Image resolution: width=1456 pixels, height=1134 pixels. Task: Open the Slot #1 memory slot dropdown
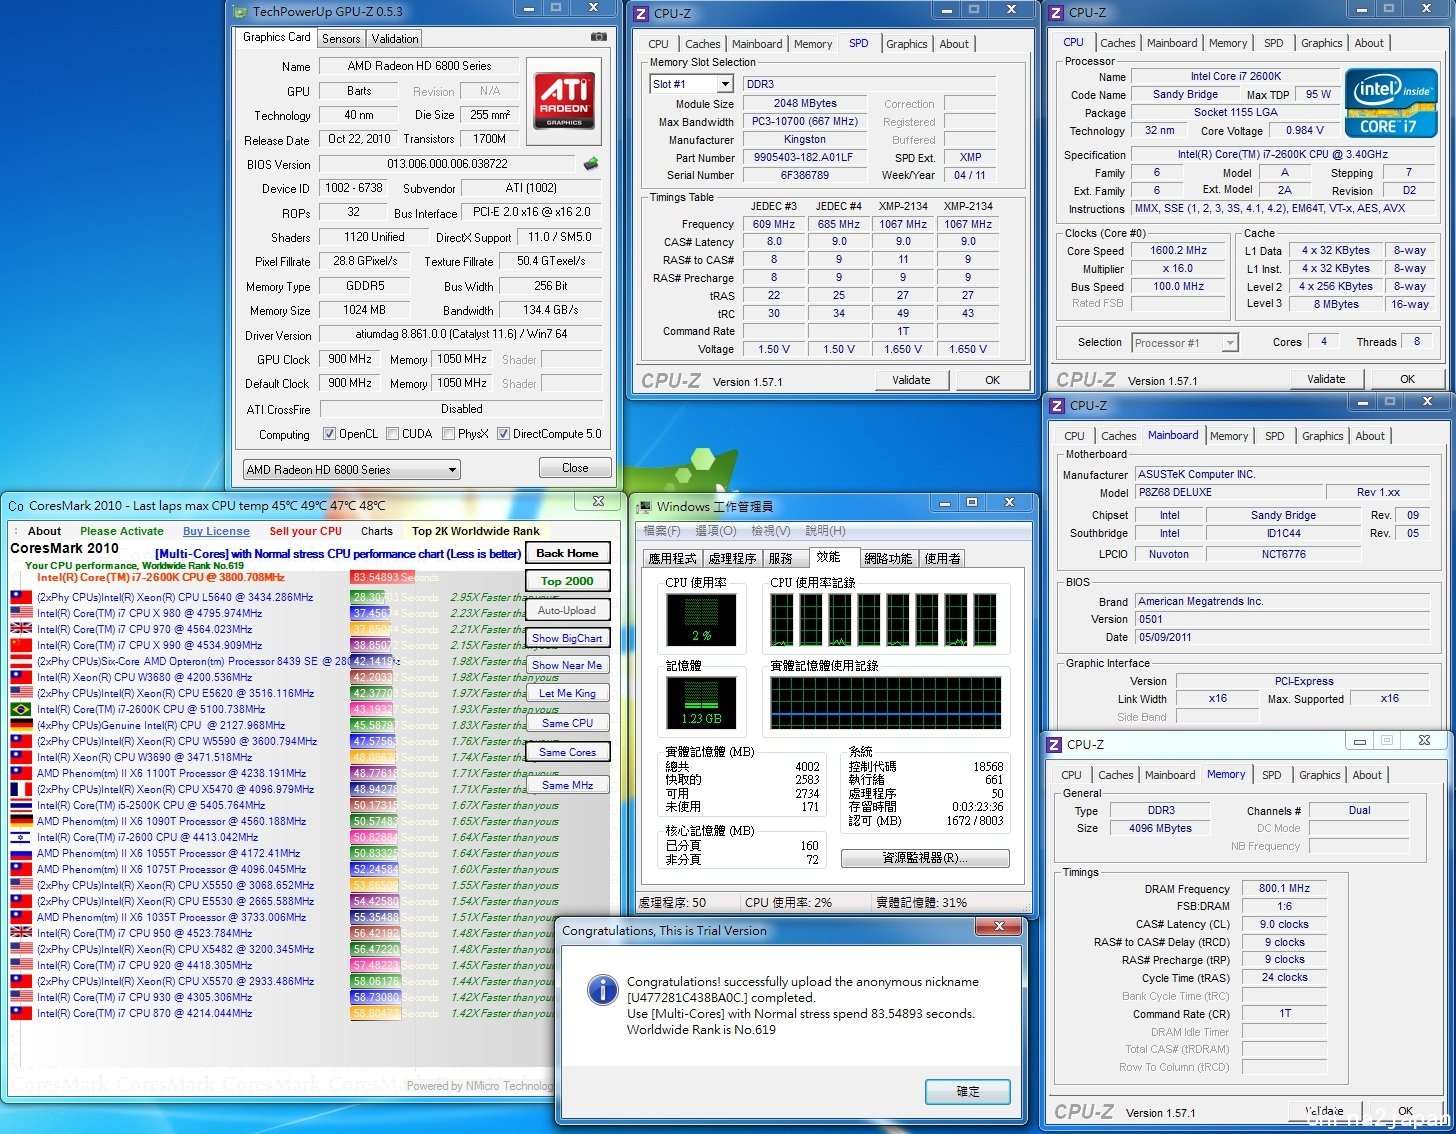691,84
